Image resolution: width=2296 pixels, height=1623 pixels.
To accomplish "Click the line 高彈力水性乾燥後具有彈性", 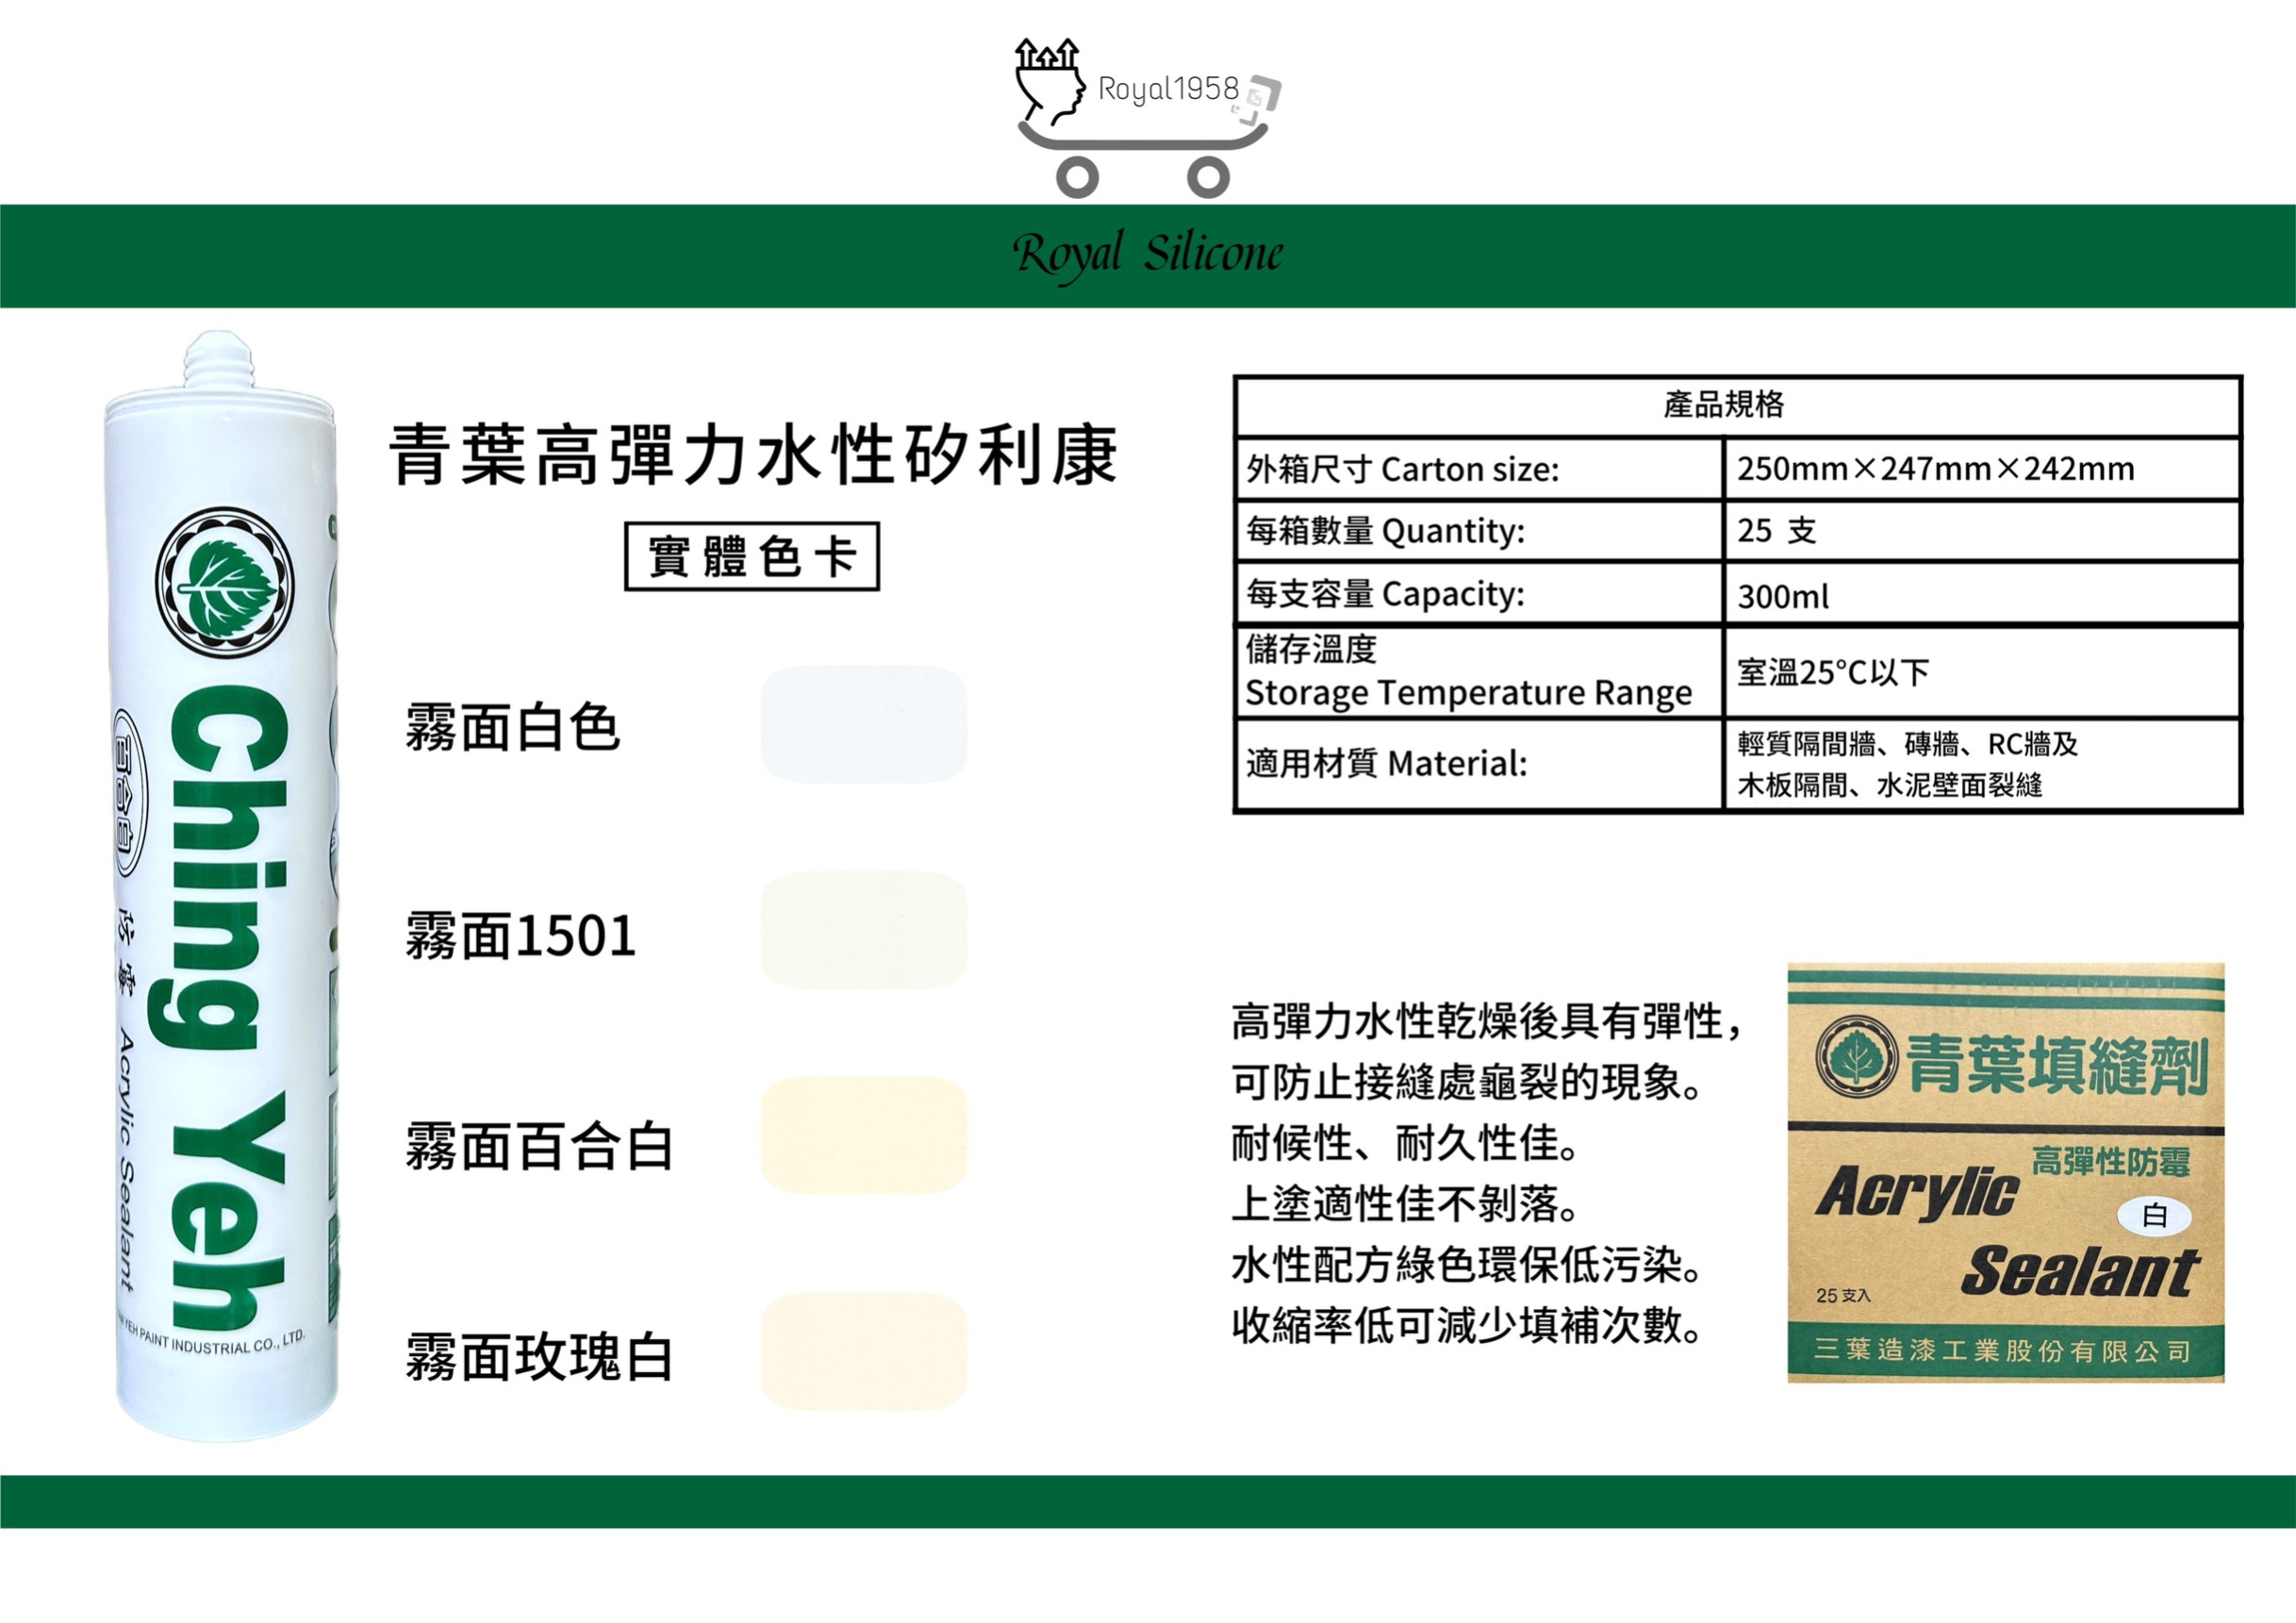I will (x=1488, y=1021).
